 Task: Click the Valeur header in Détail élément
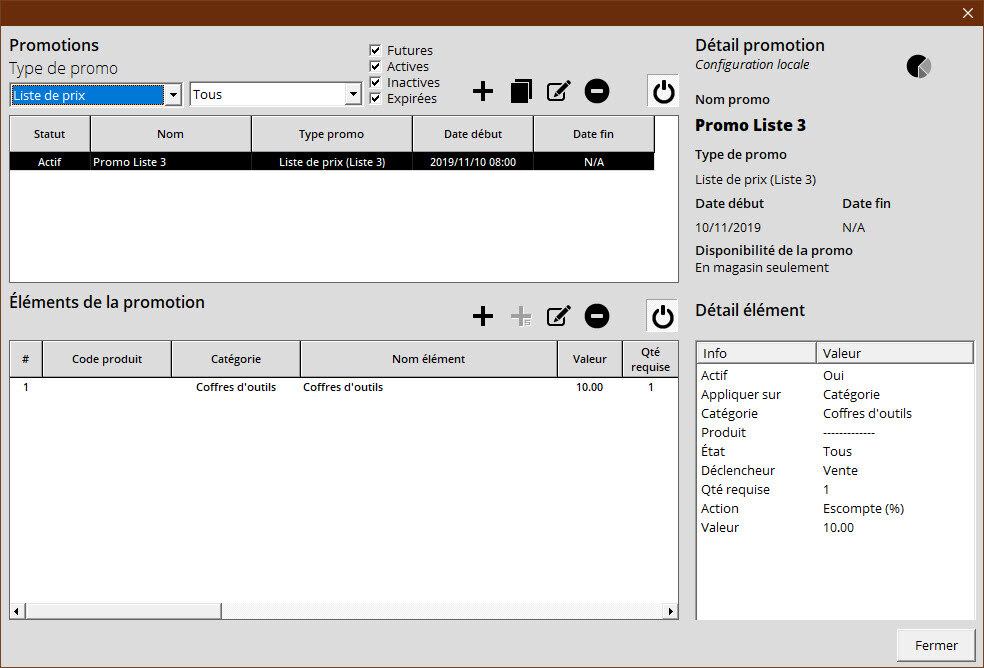pyautogui.click(x=895, y=353)
